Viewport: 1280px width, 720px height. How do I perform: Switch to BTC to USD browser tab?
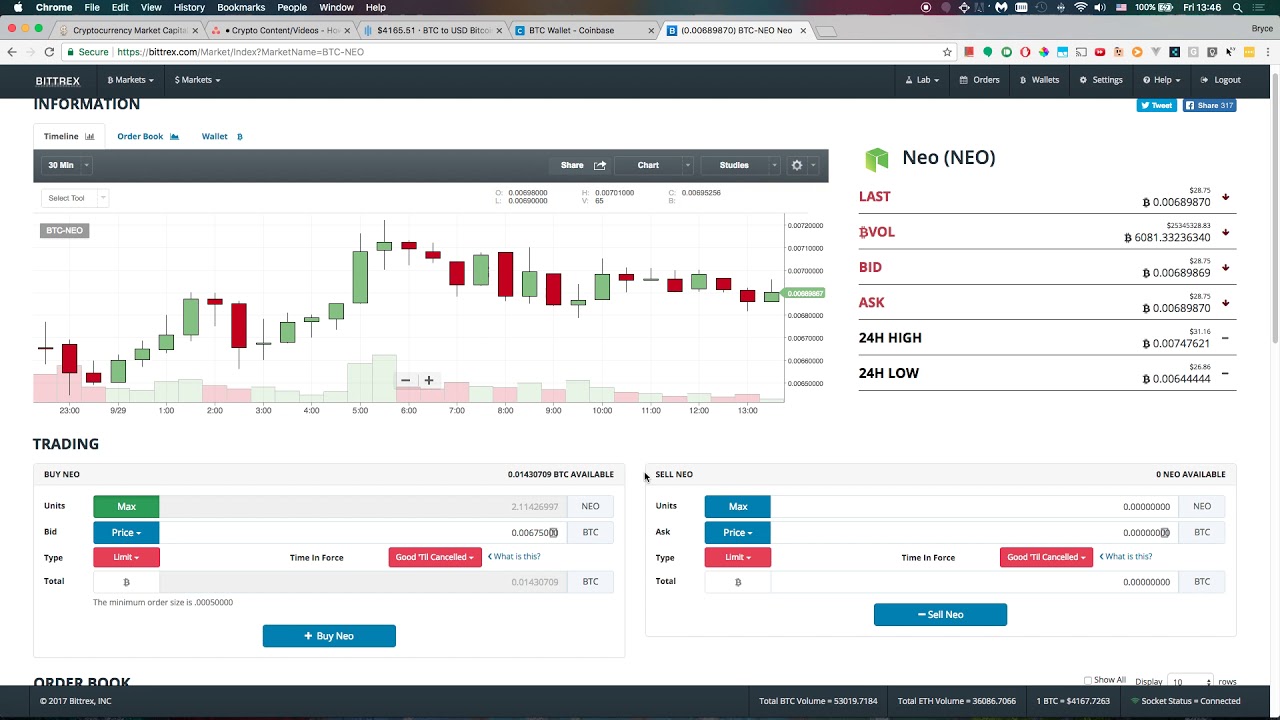click(435, 30)
